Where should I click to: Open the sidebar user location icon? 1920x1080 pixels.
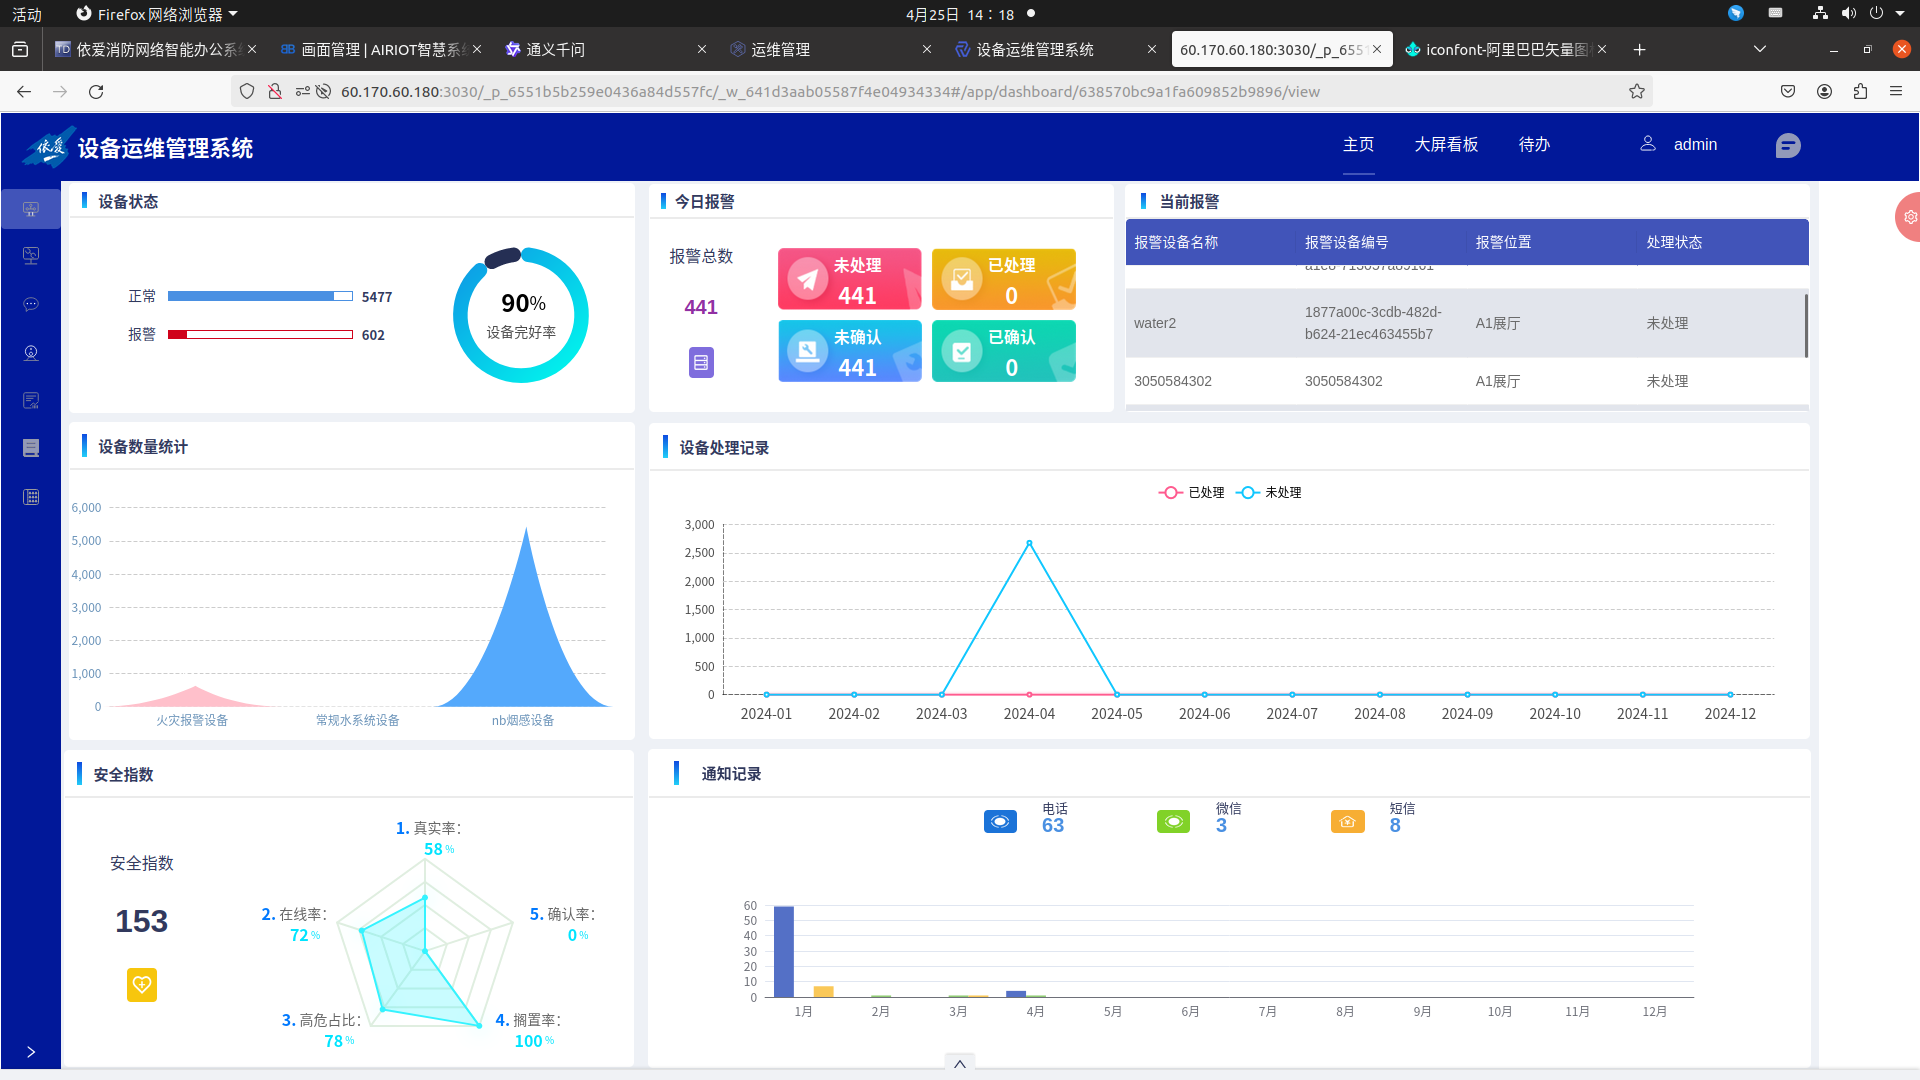pyautogui.click(x=31, y=352)
